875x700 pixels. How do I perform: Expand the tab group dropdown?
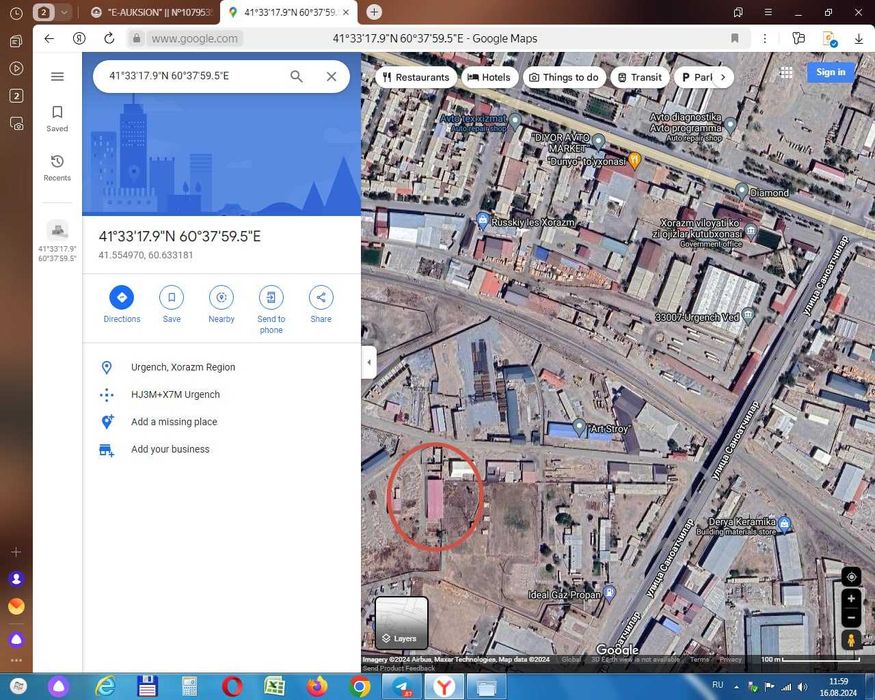coord(64,12)
